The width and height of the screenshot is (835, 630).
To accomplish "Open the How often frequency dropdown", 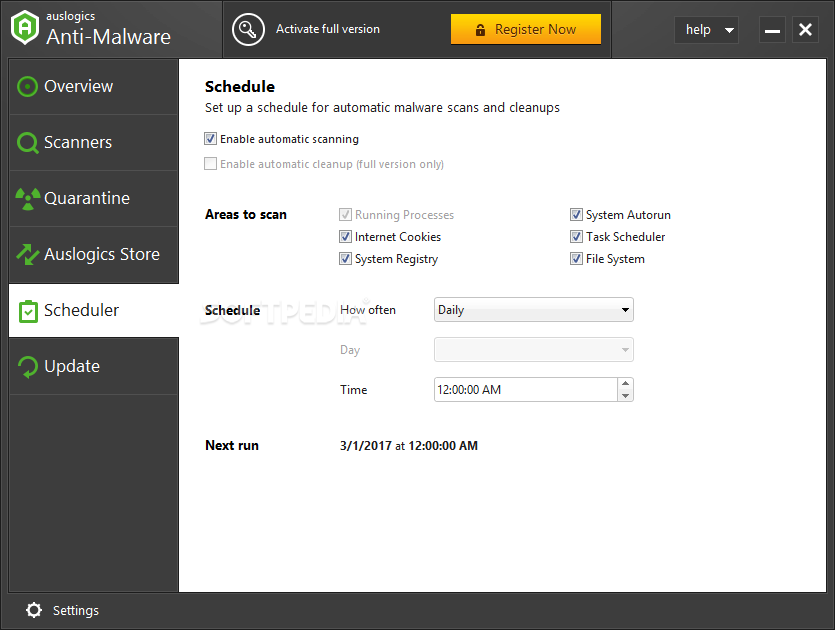I will pos(534,310).
